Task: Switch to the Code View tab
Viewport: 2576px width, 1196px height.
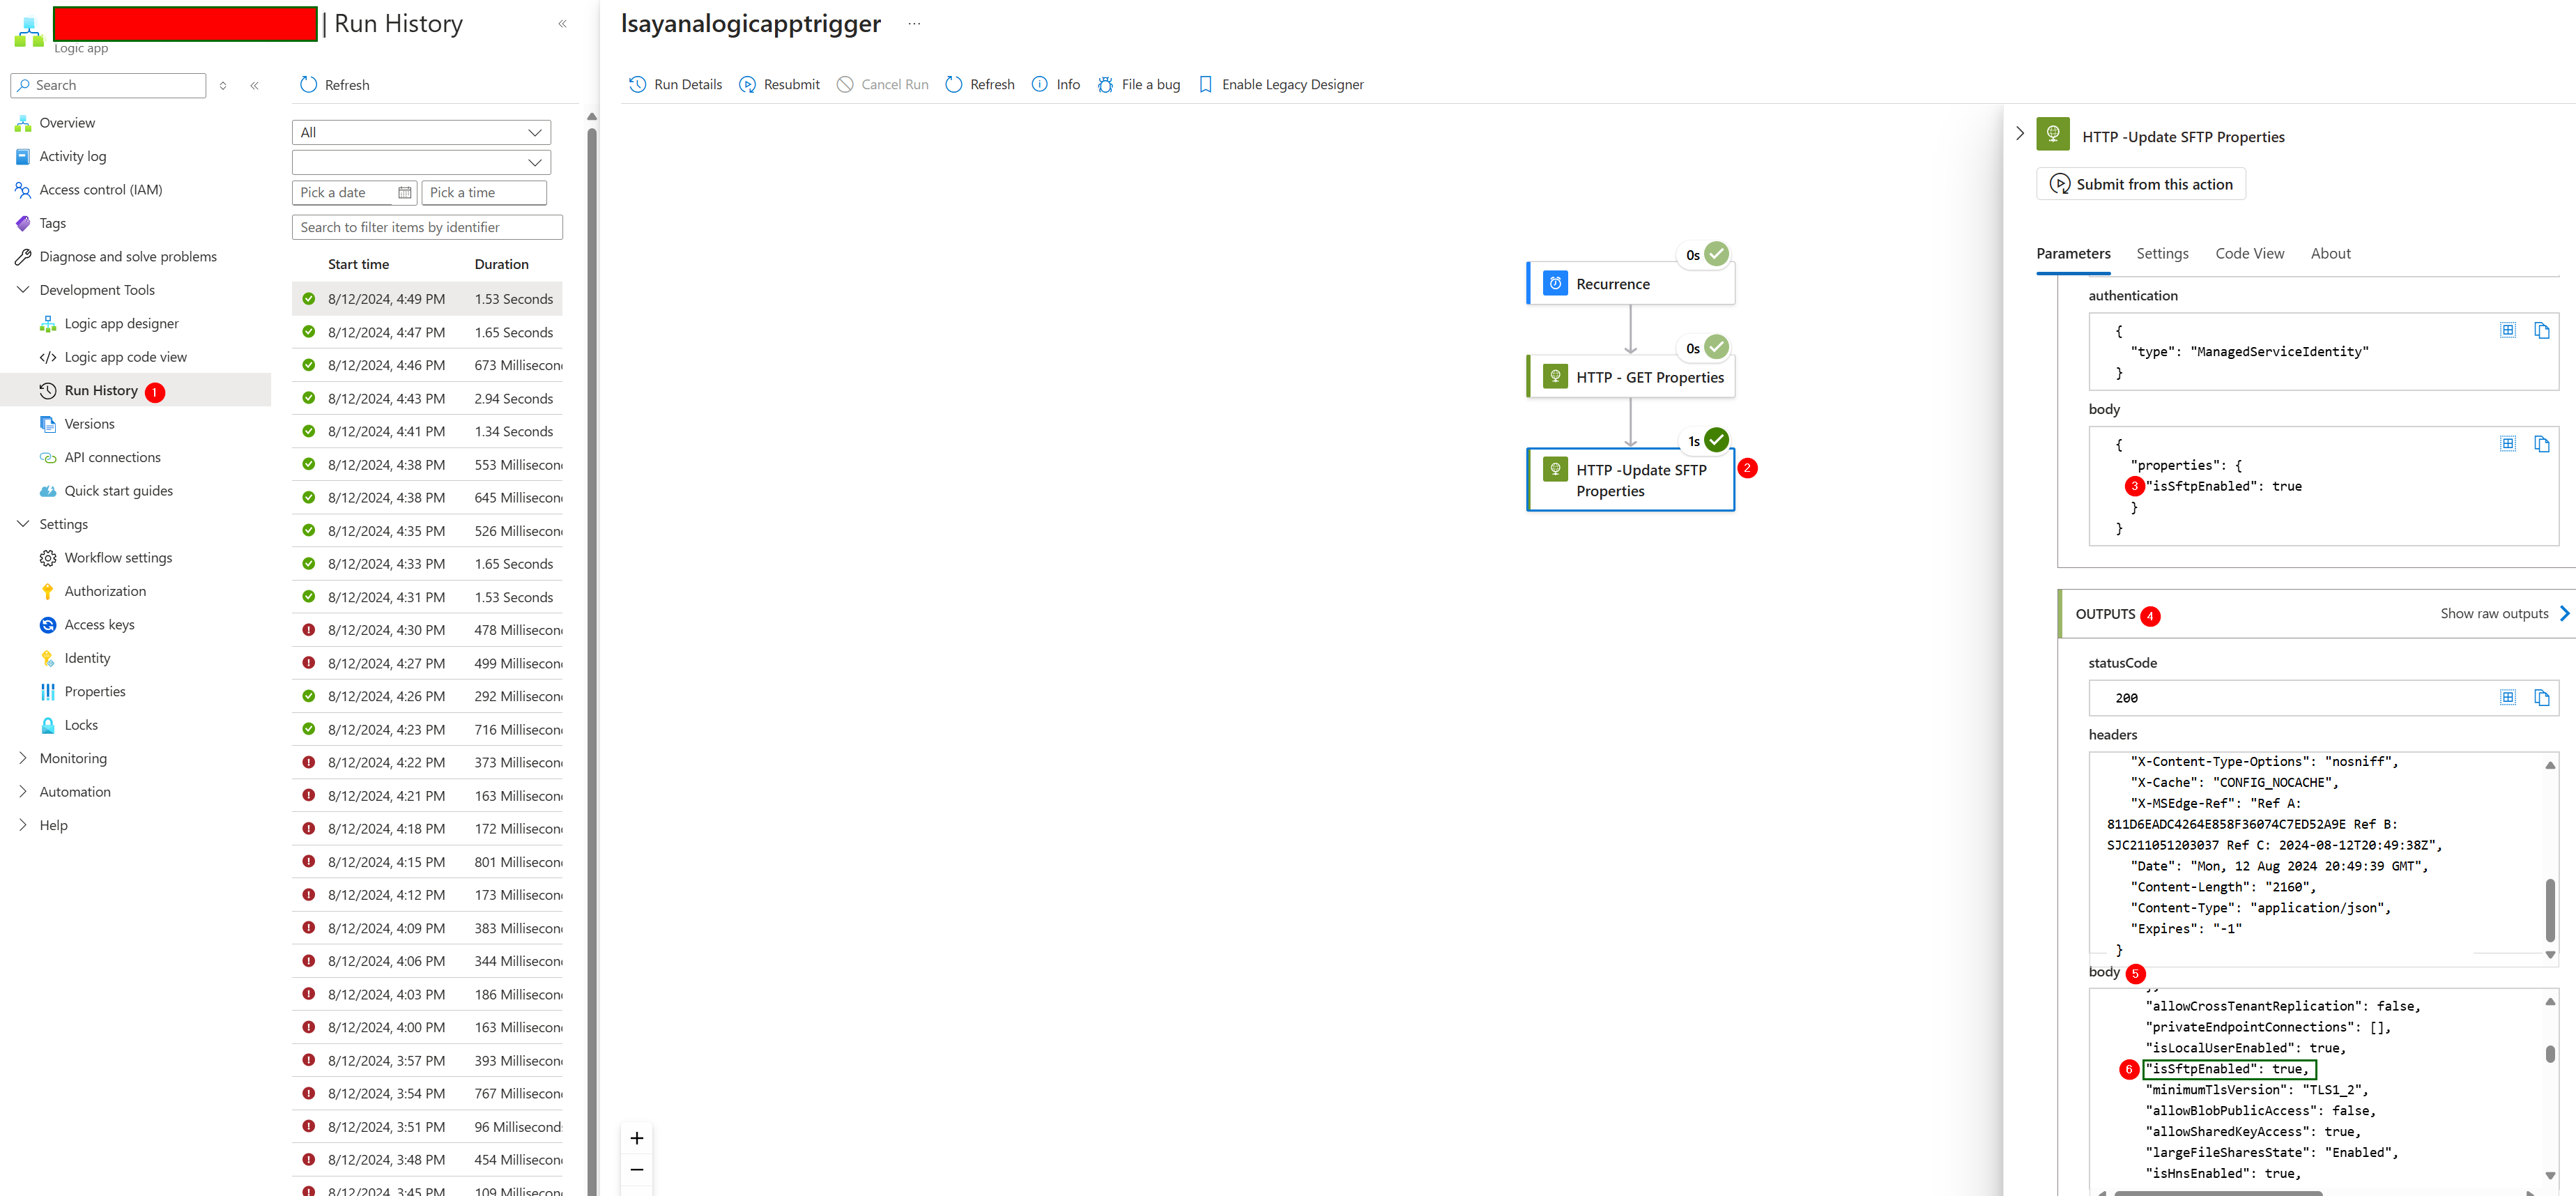Action: [x=2249, y=253]
